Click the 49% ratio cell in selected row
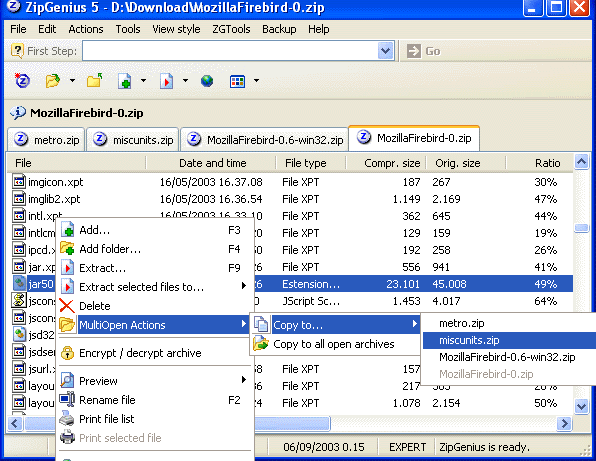 [545, 284]
